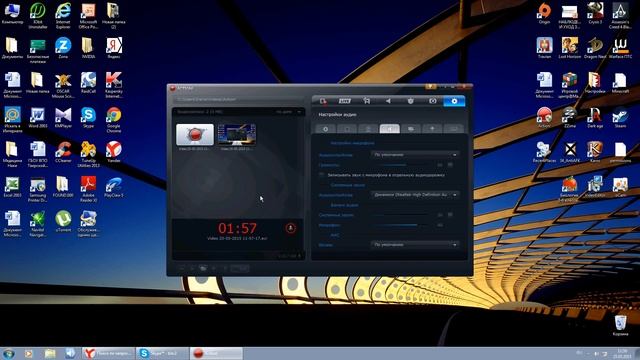Image resolution: width=640 pixels, height=360 pixels.
Task: Open Yandex browser desktop shortcut
Action: click(x=114, y=152)
